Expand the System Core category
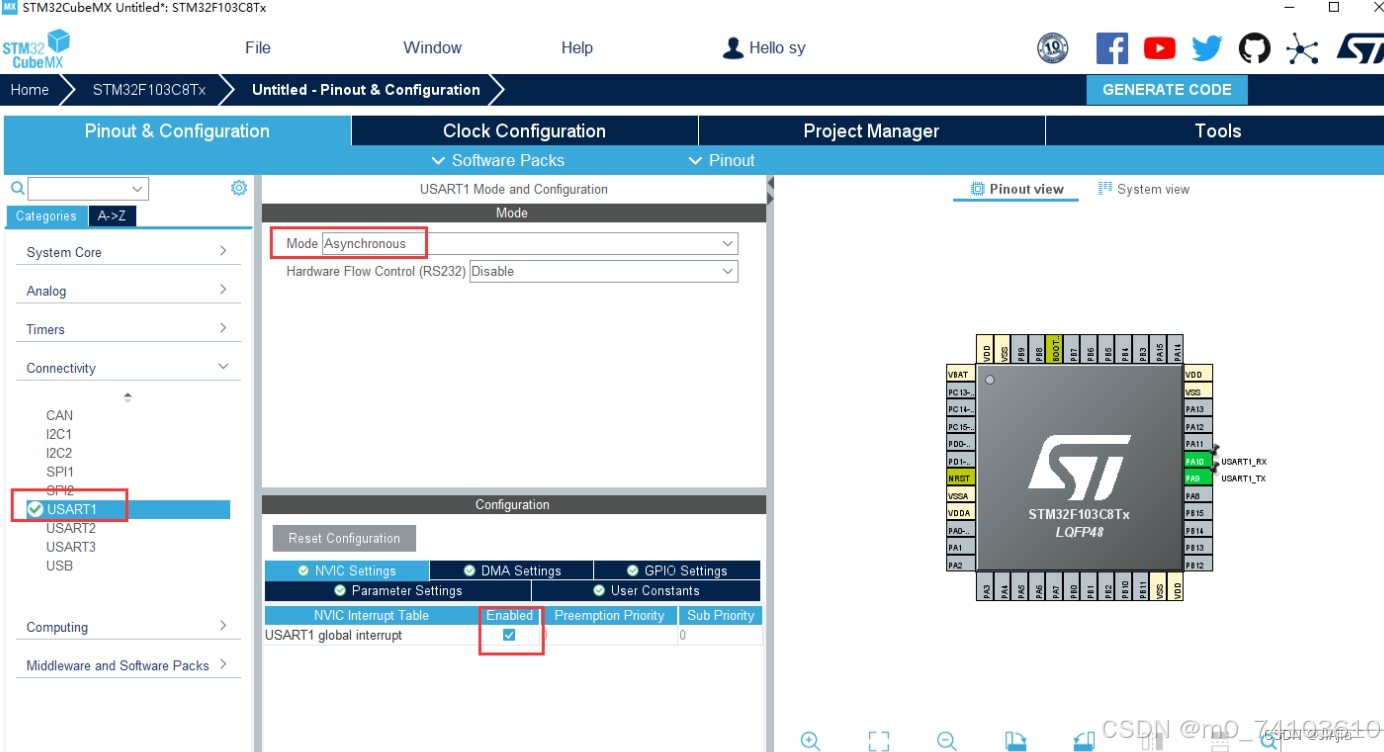The image size is (1384, 752). [127, 252]
